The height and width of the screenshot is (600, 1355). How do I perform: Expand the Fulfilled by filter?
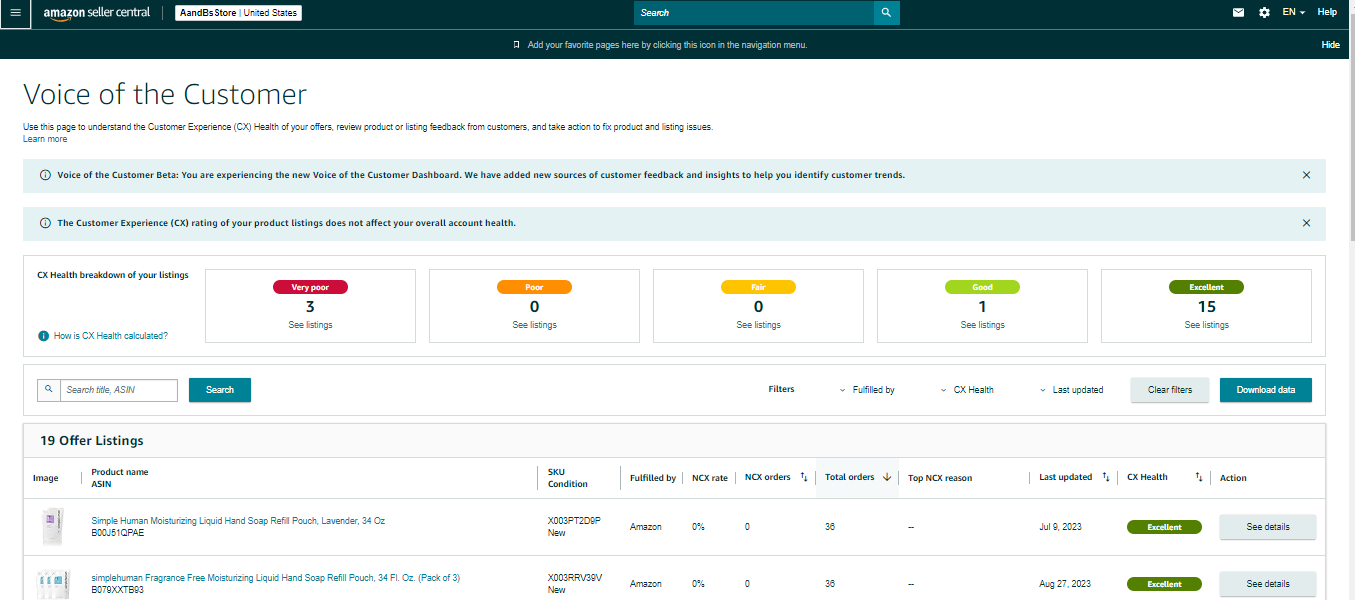point(866,390)
